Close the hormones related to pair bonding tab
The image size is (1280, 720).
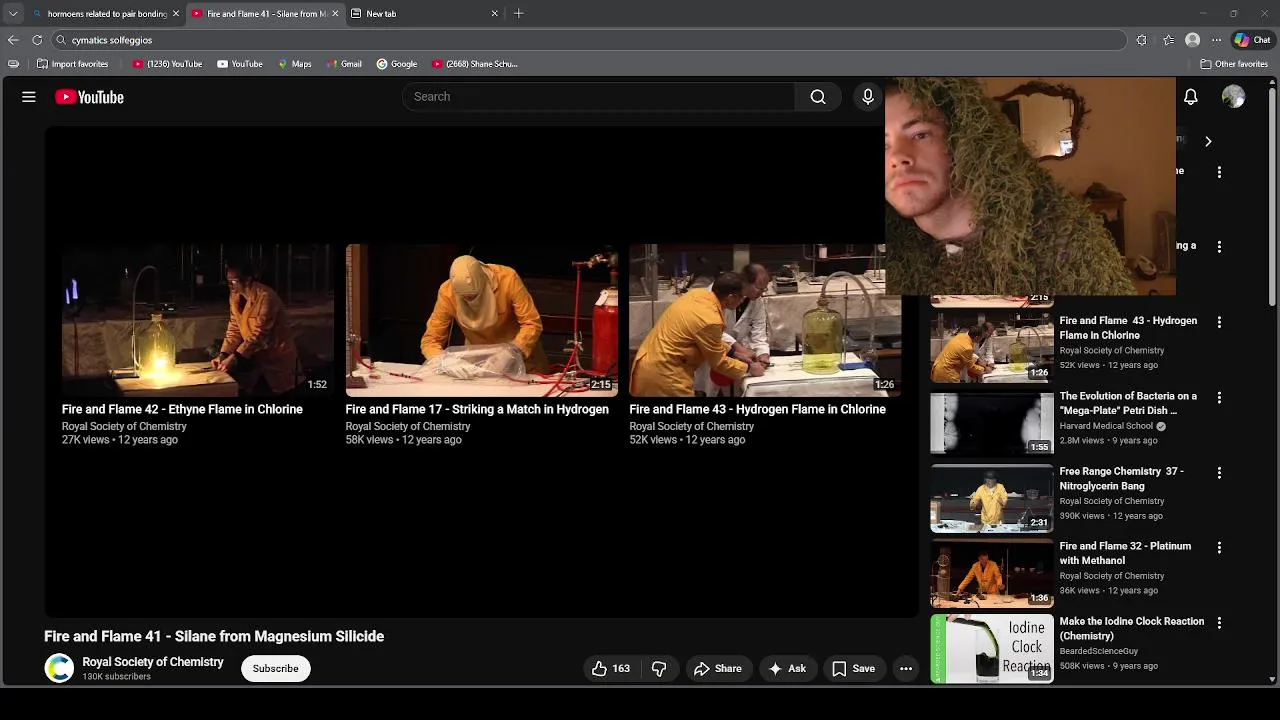coord(176,14)
